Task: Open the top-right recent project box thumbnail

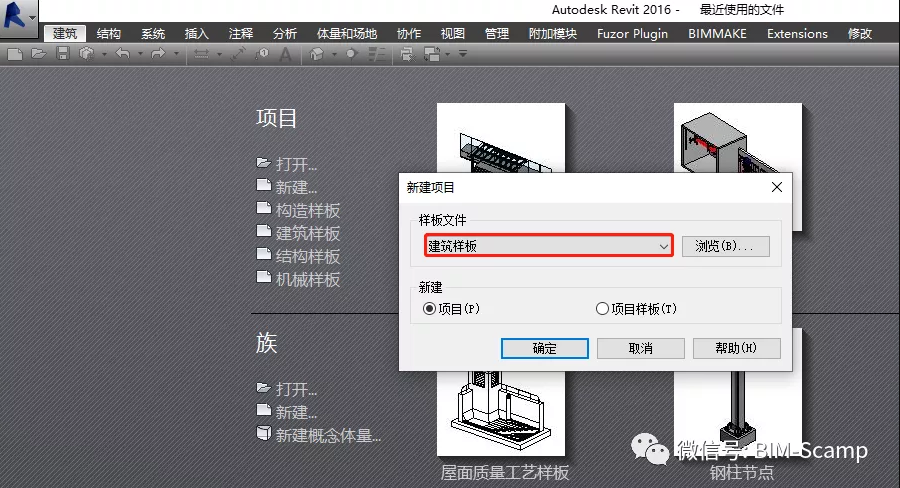Action: [738, 138]
